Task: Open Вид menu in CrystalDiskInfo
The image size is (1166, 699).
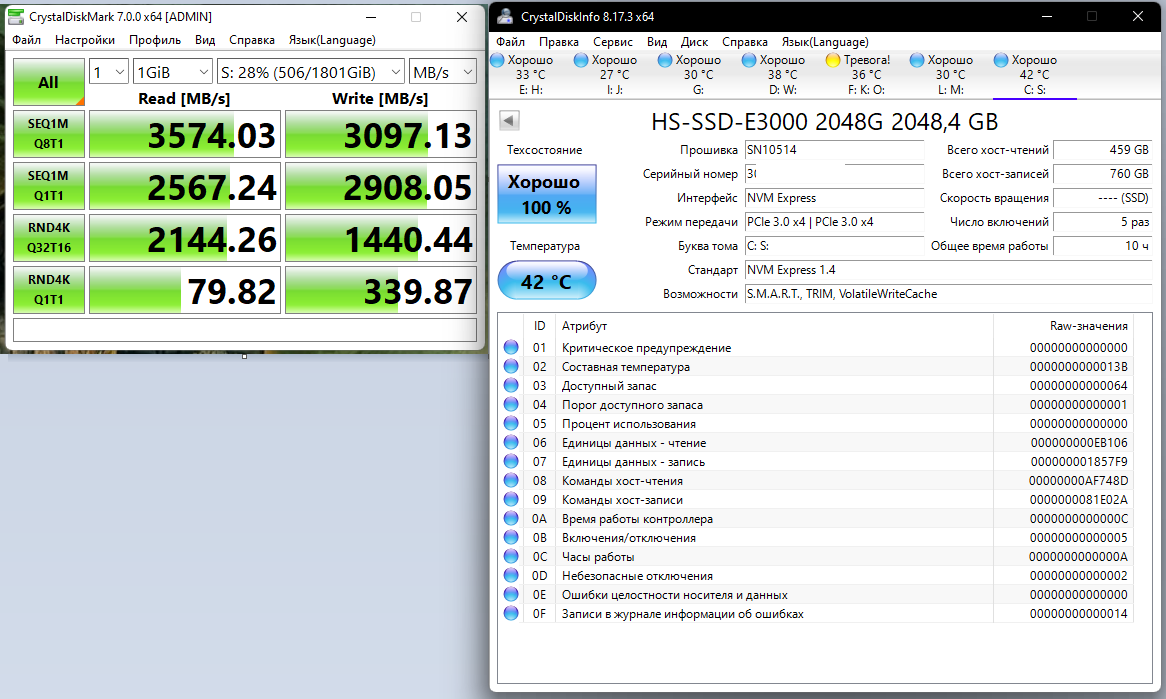Action: (657, 42)
